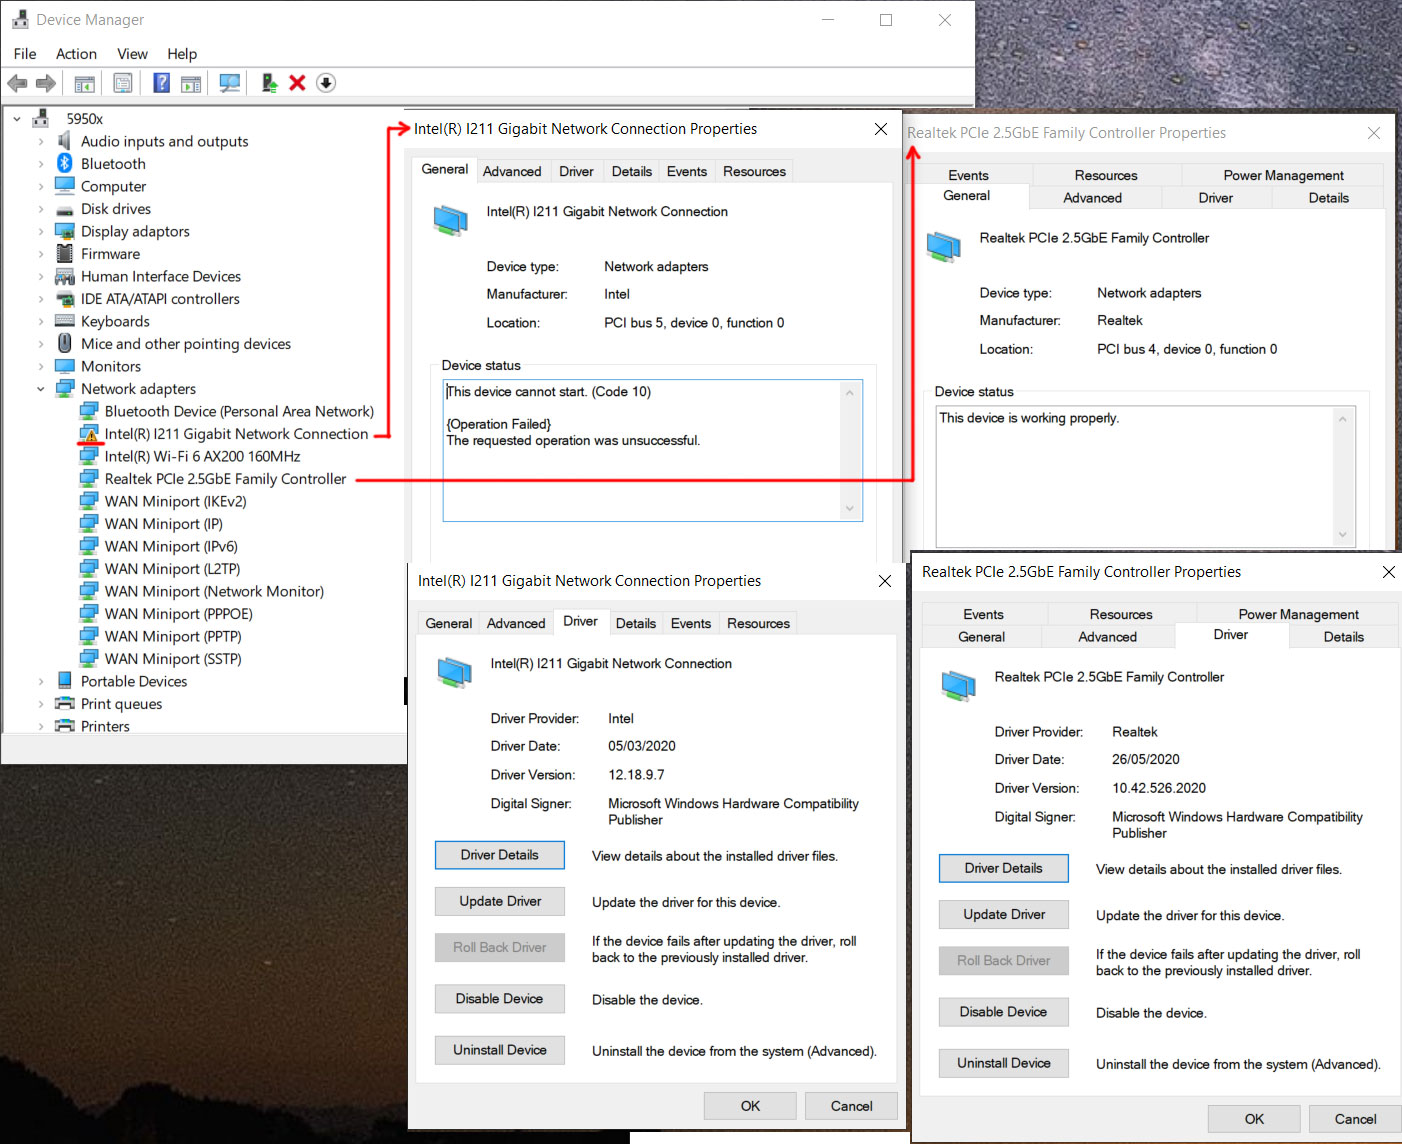Click the blue Help question mark icon
The image size is (1402, 1144).
(161, 83)
